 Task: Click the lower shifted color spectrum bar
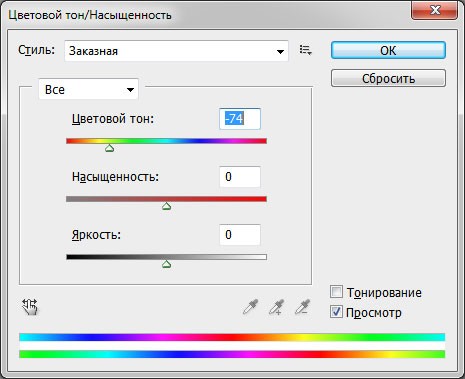click(x=232, y=354)
